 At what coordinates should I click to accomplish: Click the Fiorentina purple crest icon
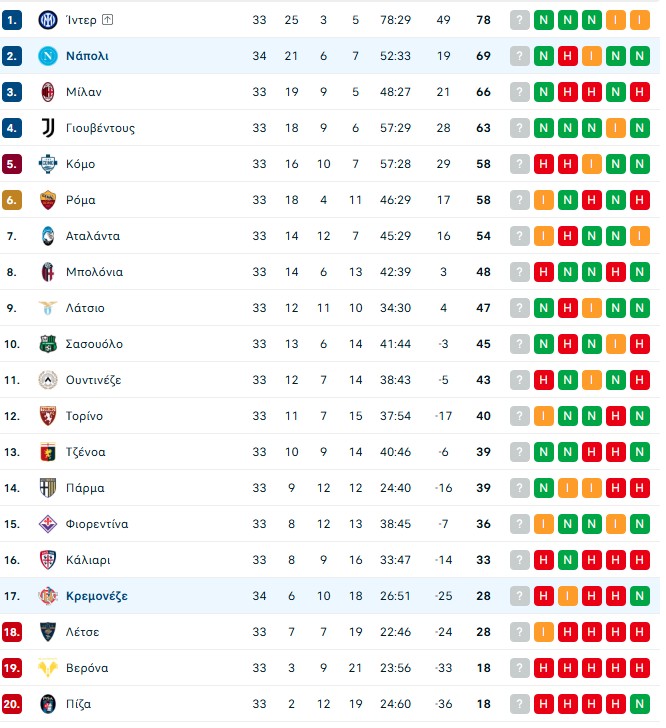point(48,524)
